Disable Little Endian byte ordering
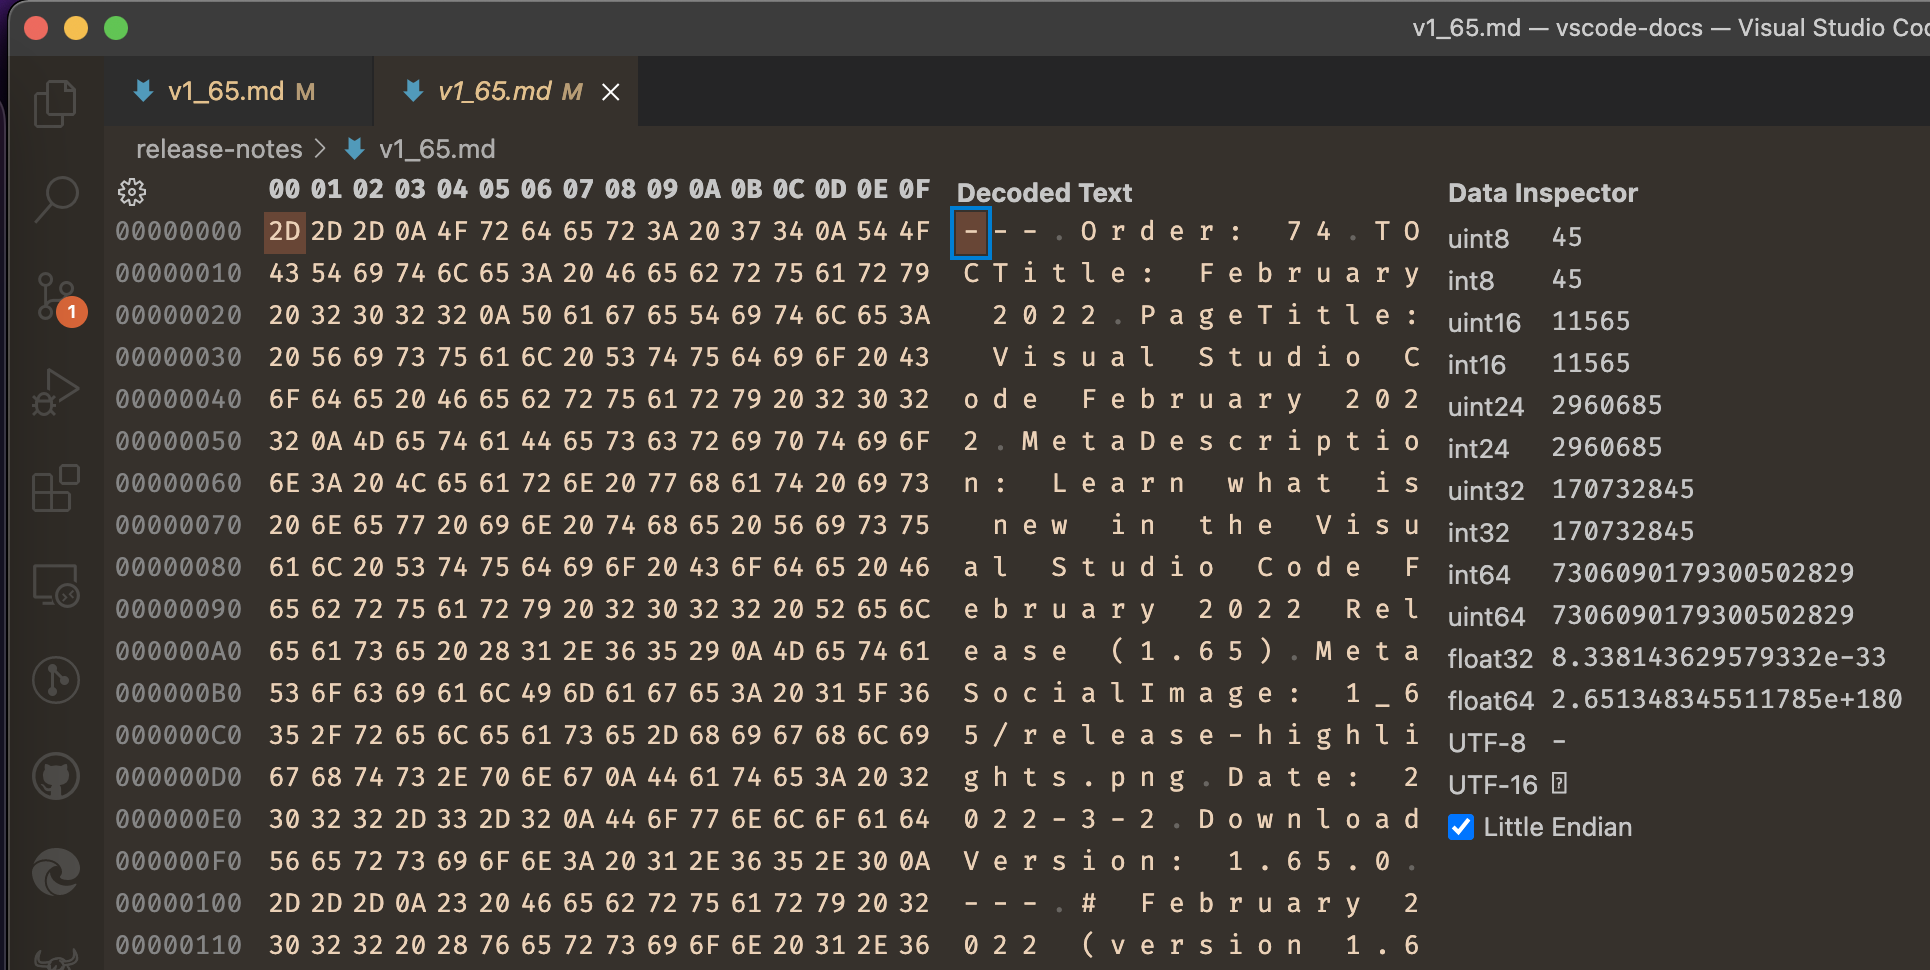The image size is (1930, 970). (x=1461, y=827)
